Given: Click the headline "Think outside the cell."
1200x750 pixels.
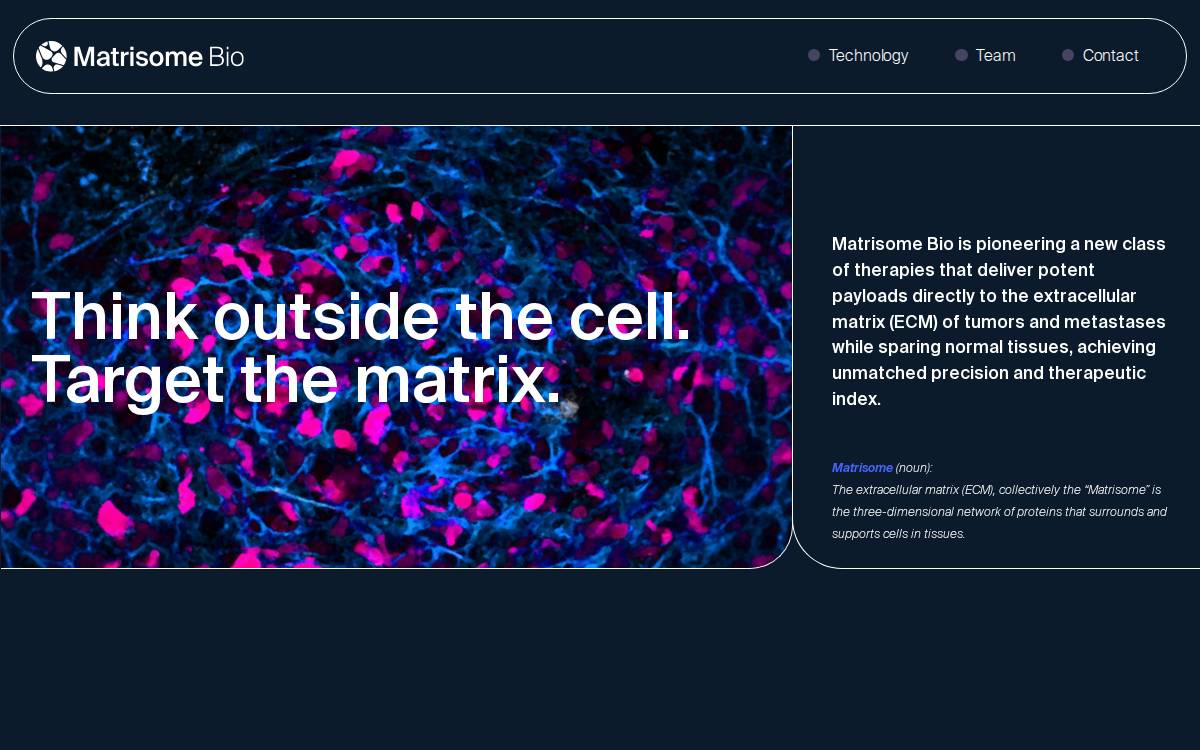Looking at the screenshot, I should (x=361, y=317).
